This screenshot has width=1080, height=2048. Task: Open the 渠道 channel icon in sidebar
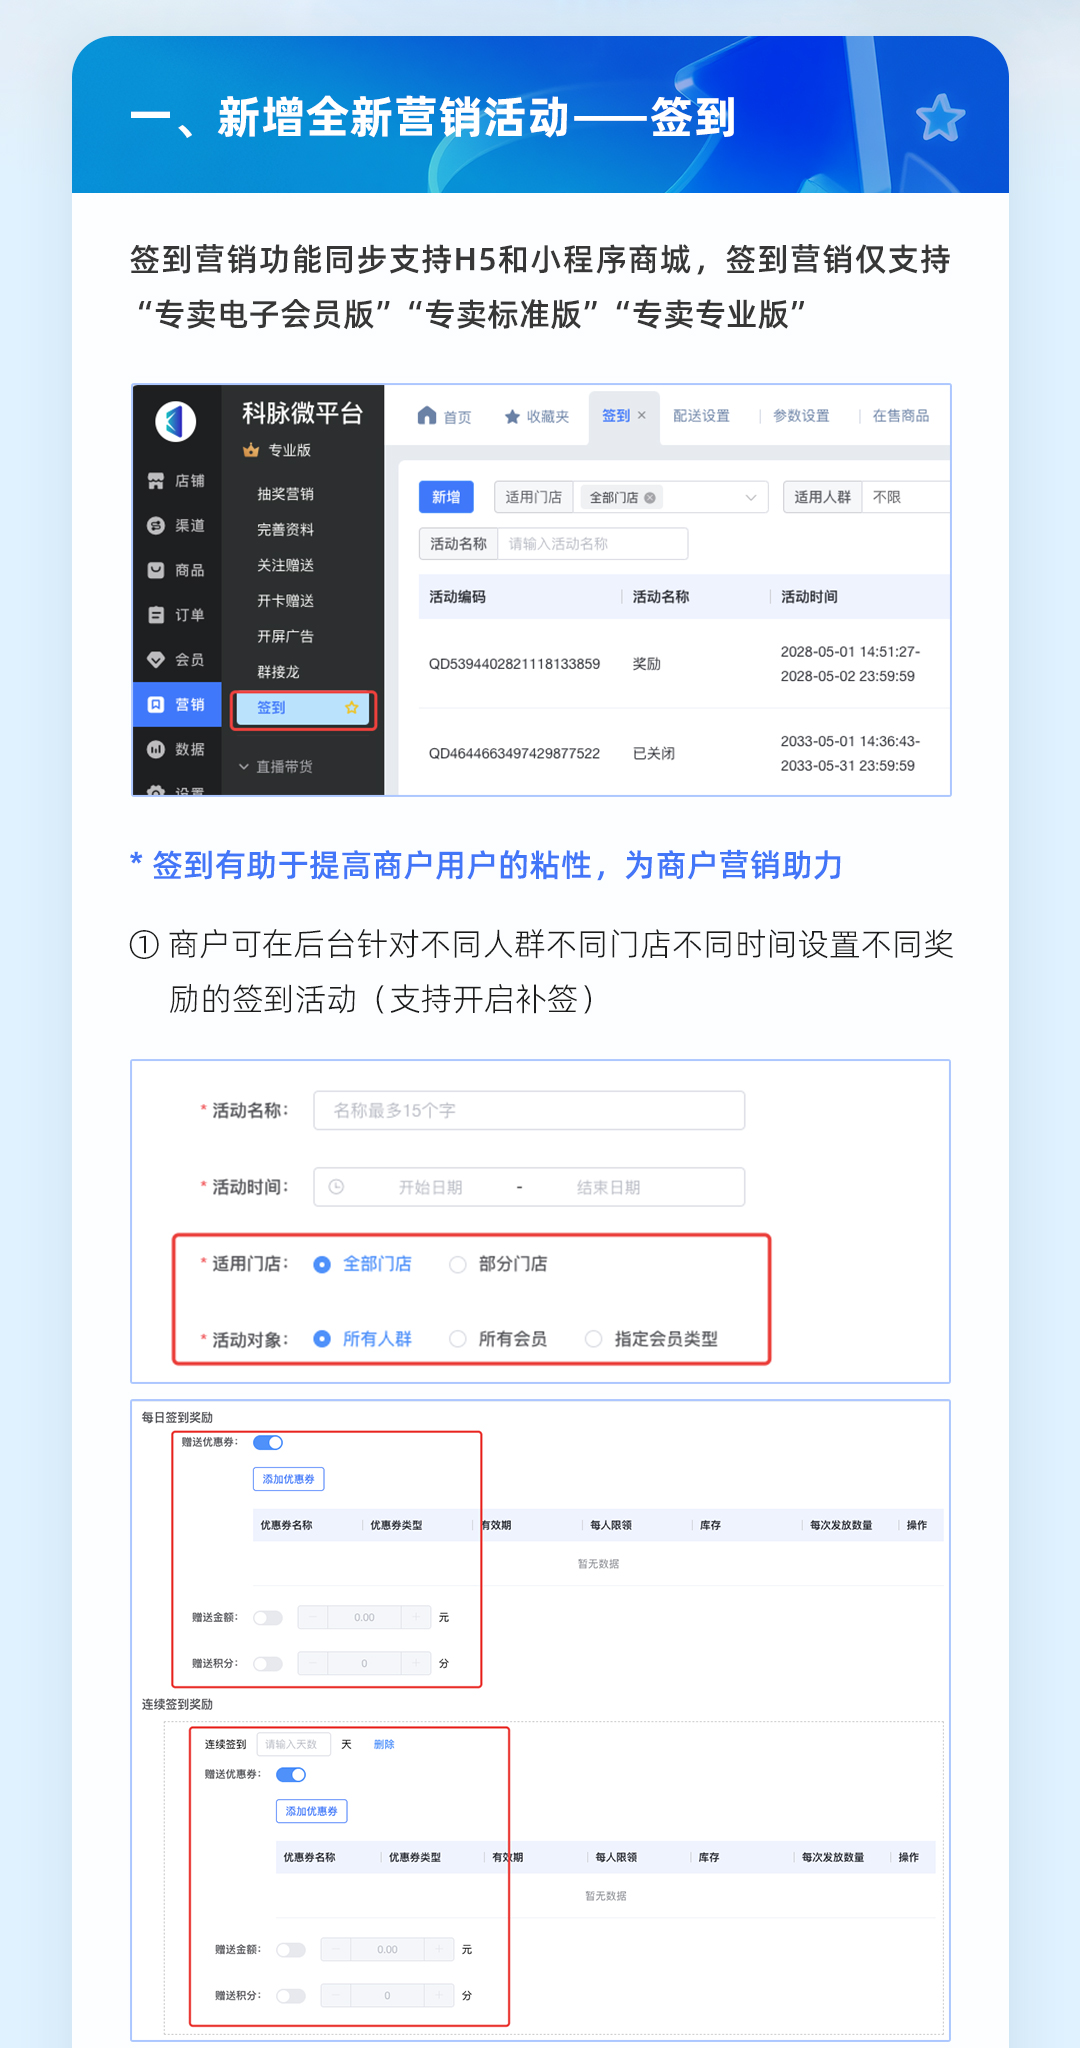tap(156, 525)
